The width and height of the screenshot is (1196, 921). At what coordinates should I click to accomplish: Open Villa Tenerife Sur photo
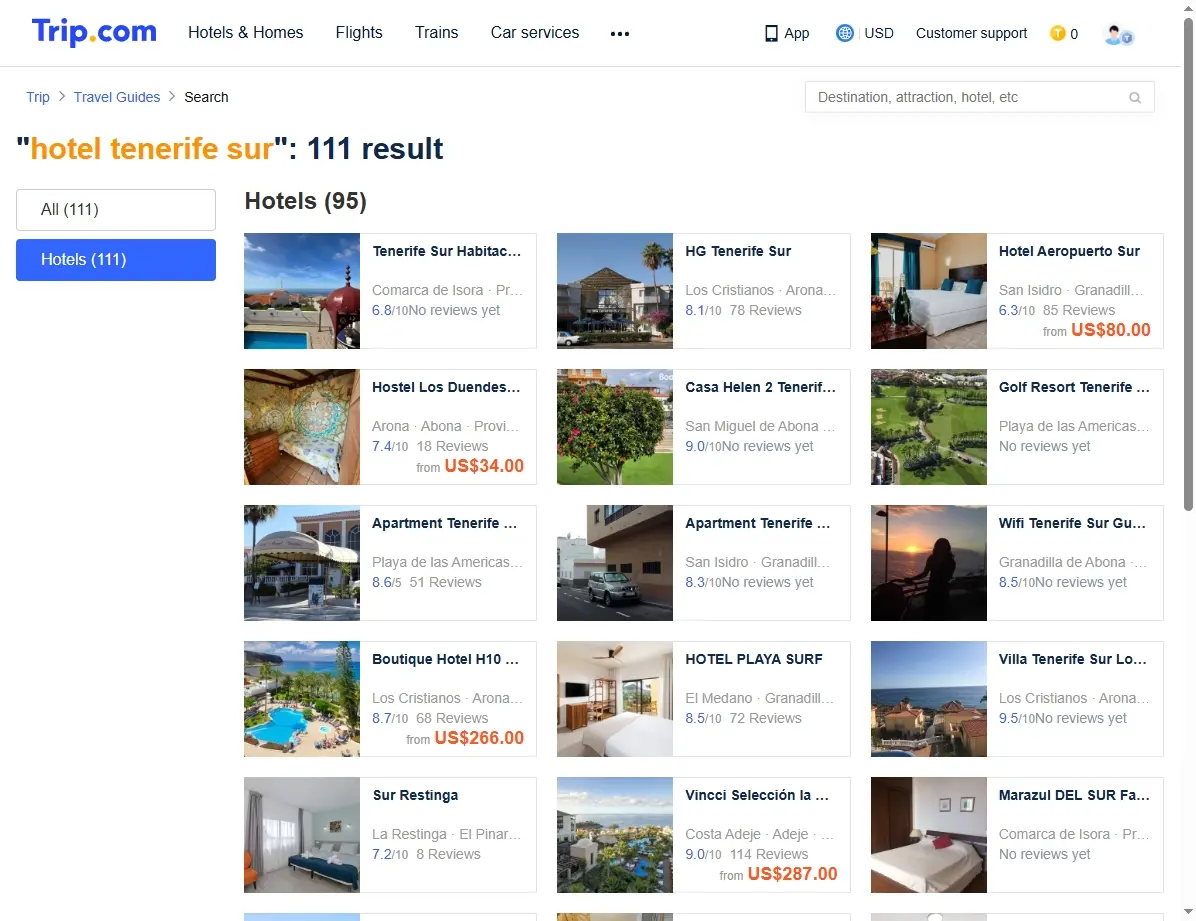coord(929,699)
